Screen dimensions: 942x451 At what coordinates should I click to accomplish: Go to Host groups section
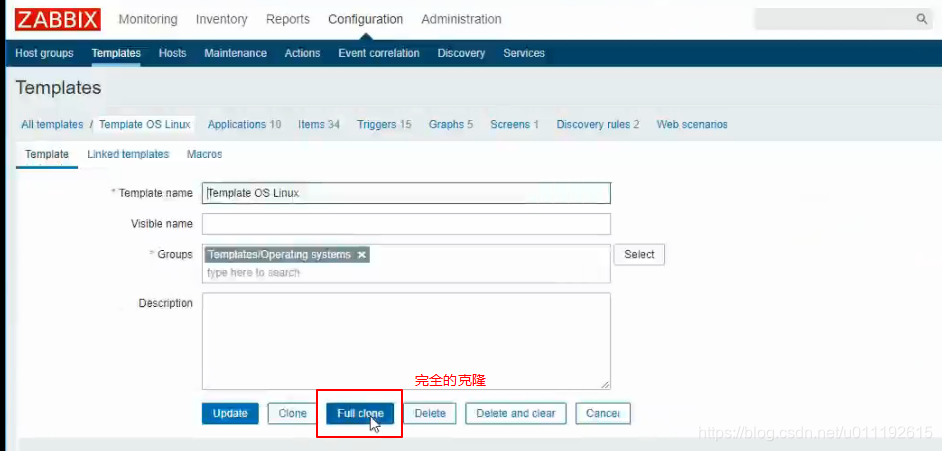point(44,53)
